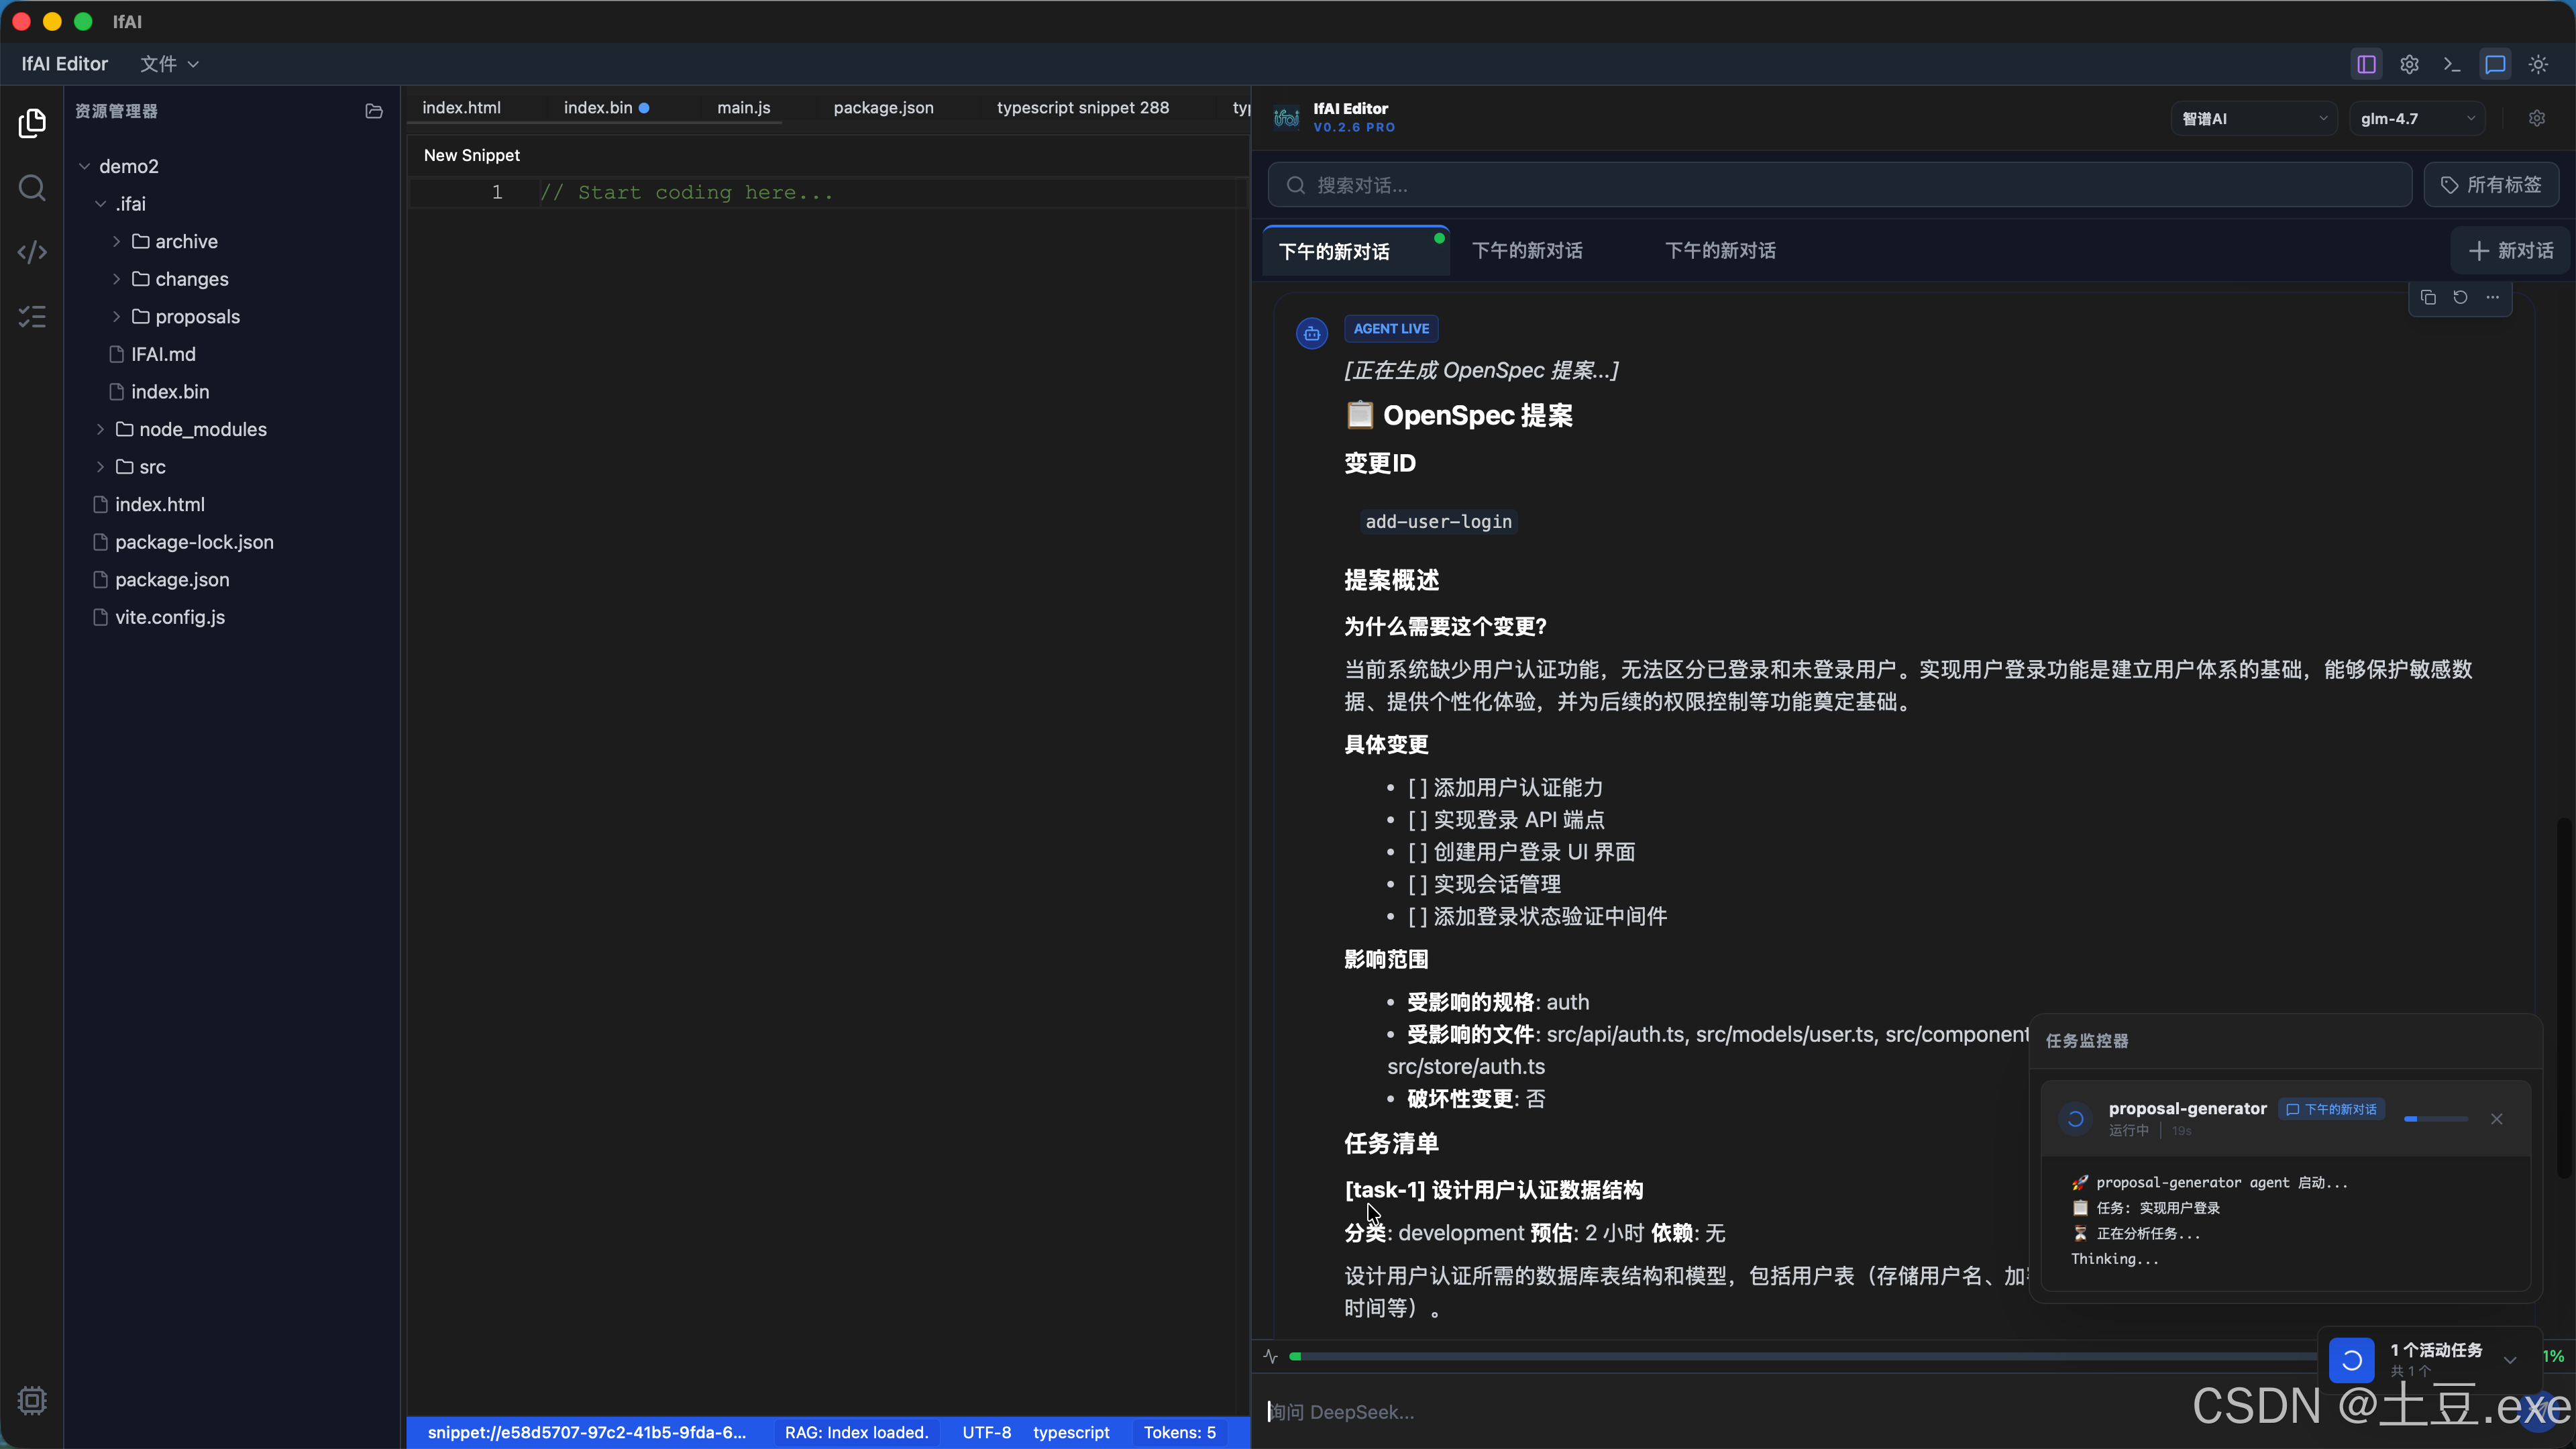The height and width of the screenshot is (1449, 2576).
Task: Expand the node_modules folder
Action: coord(202,429)
